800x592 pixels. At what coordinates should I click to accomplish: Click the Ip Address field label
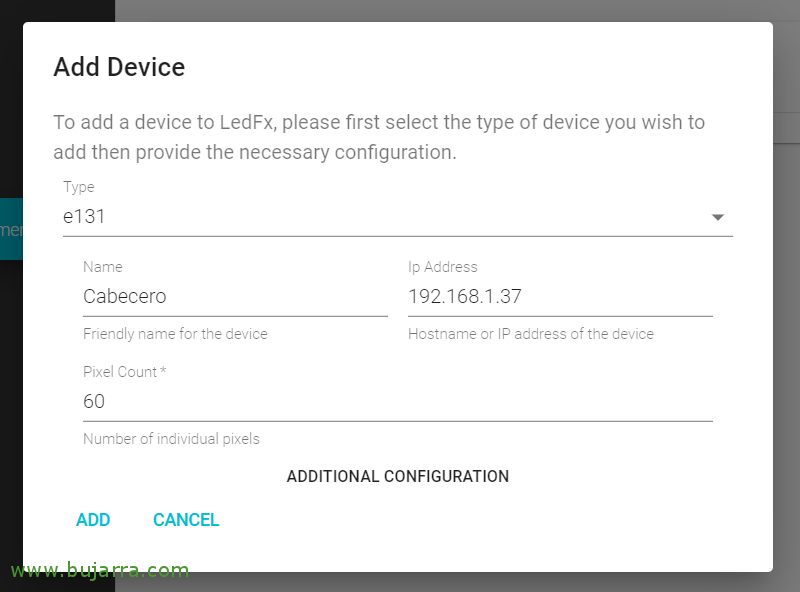point(443,267)
